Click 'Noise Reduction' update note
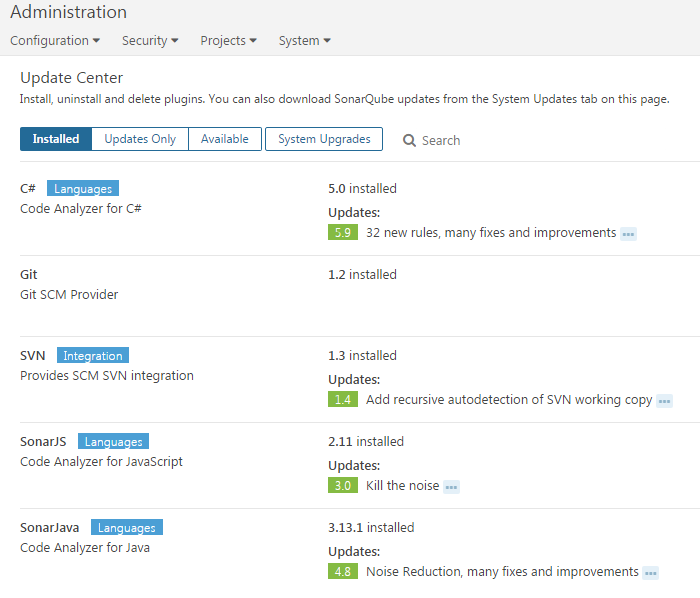 point(502,572)
